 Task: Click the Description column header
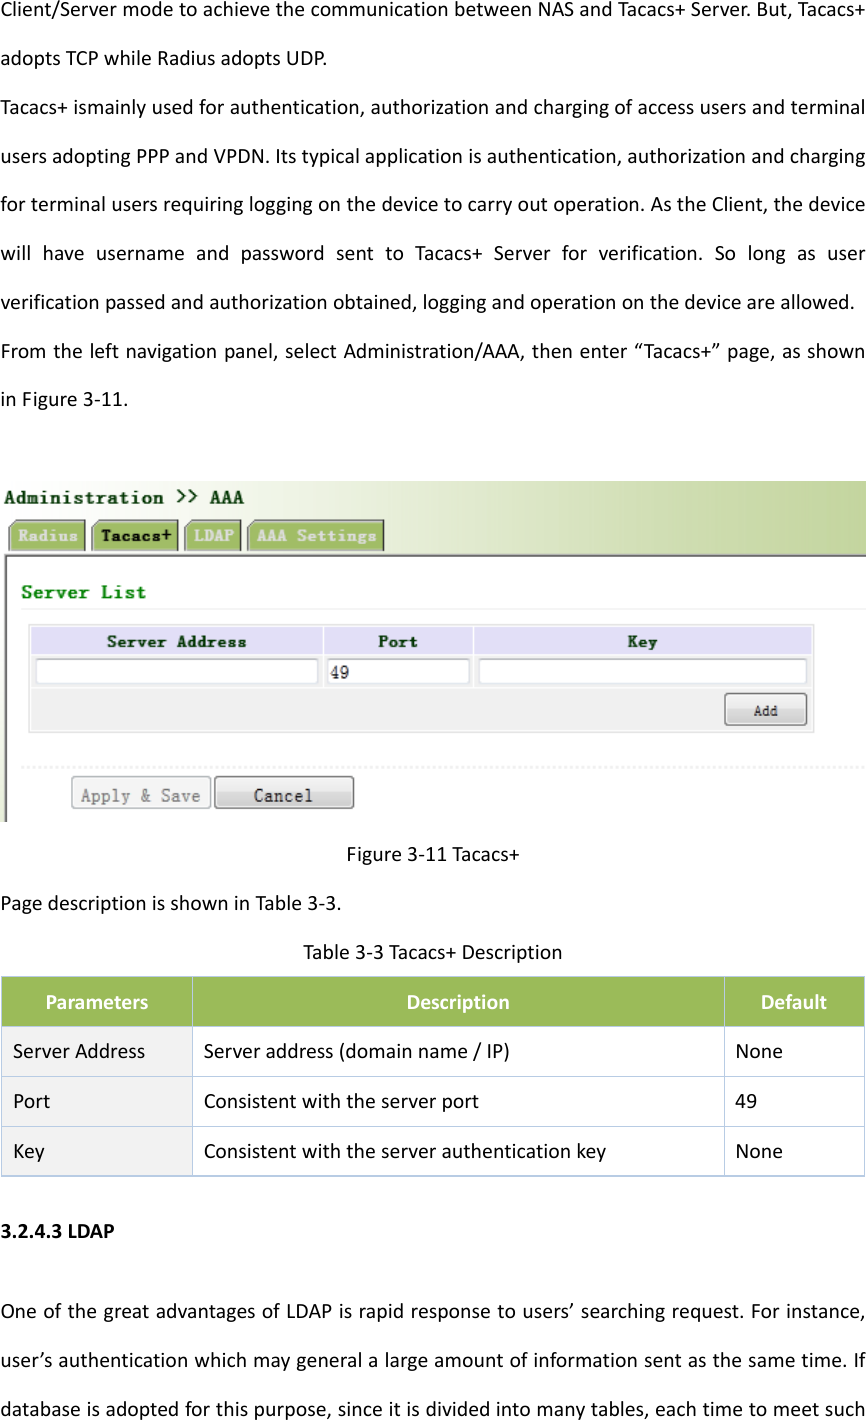(x=458, y=1002)
